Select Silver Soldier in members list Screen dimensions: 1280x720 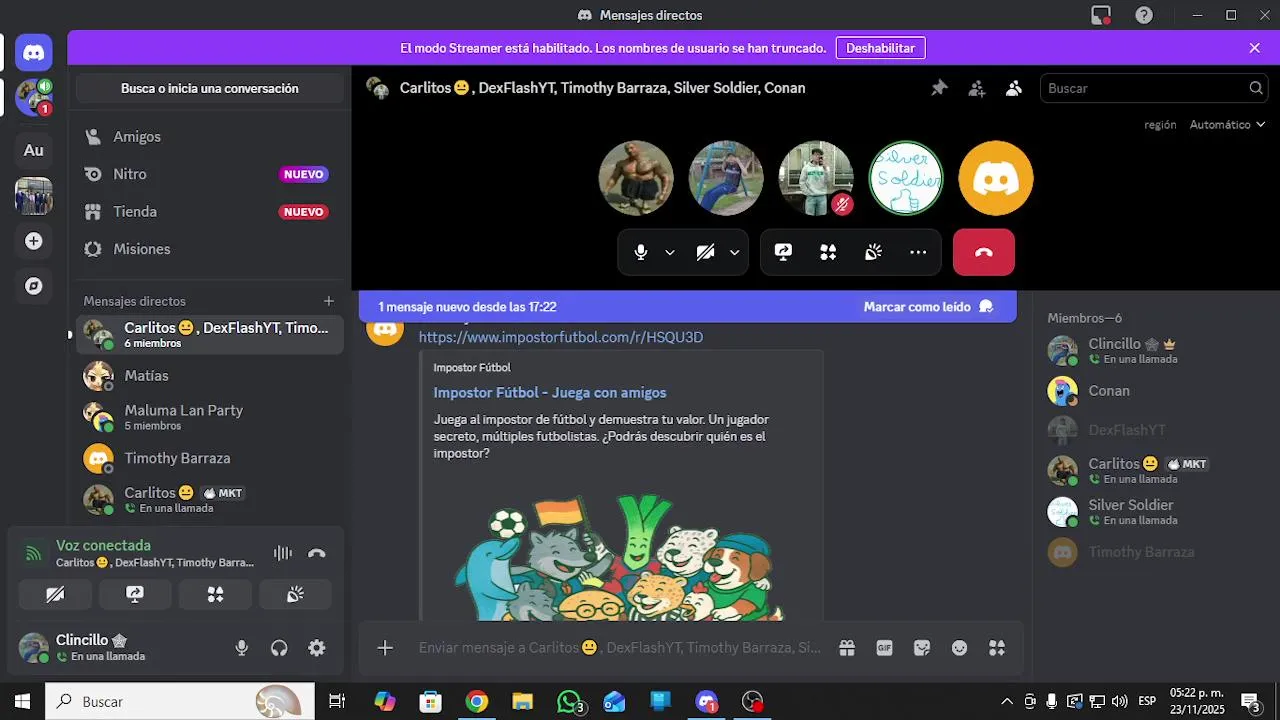(x=1152, y=511)
